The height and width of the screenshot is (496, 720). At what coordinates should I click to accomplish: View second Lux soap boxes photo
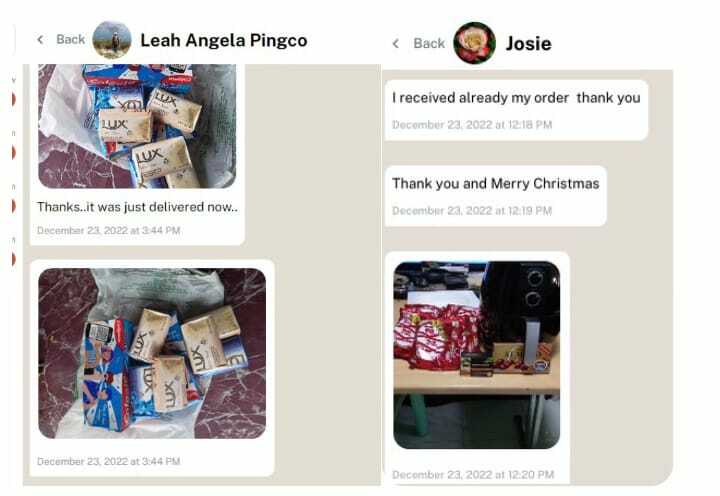[x=152, y=353]
